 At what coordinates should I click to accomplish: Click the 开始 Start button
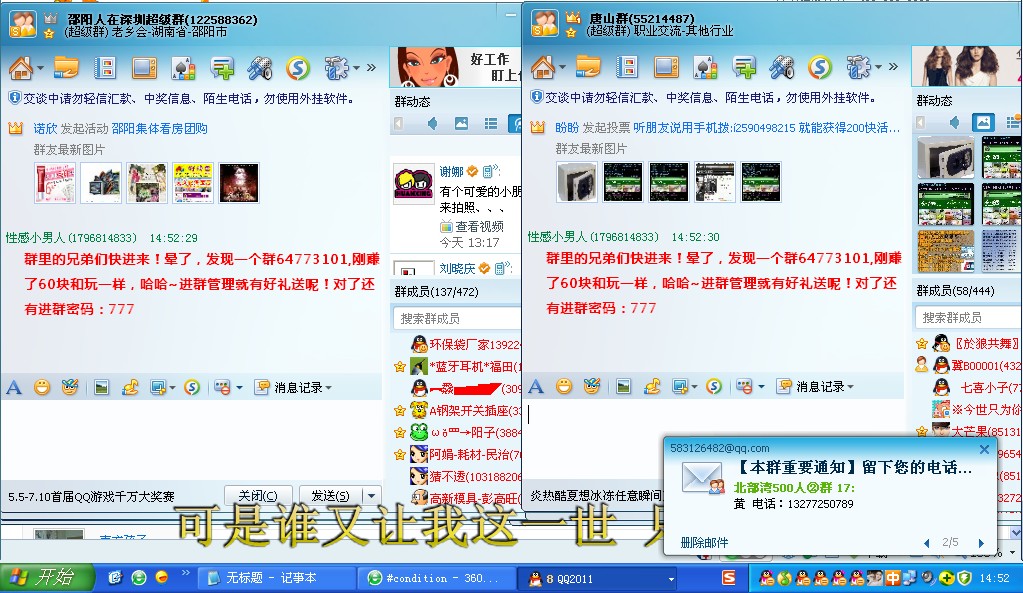46,578
